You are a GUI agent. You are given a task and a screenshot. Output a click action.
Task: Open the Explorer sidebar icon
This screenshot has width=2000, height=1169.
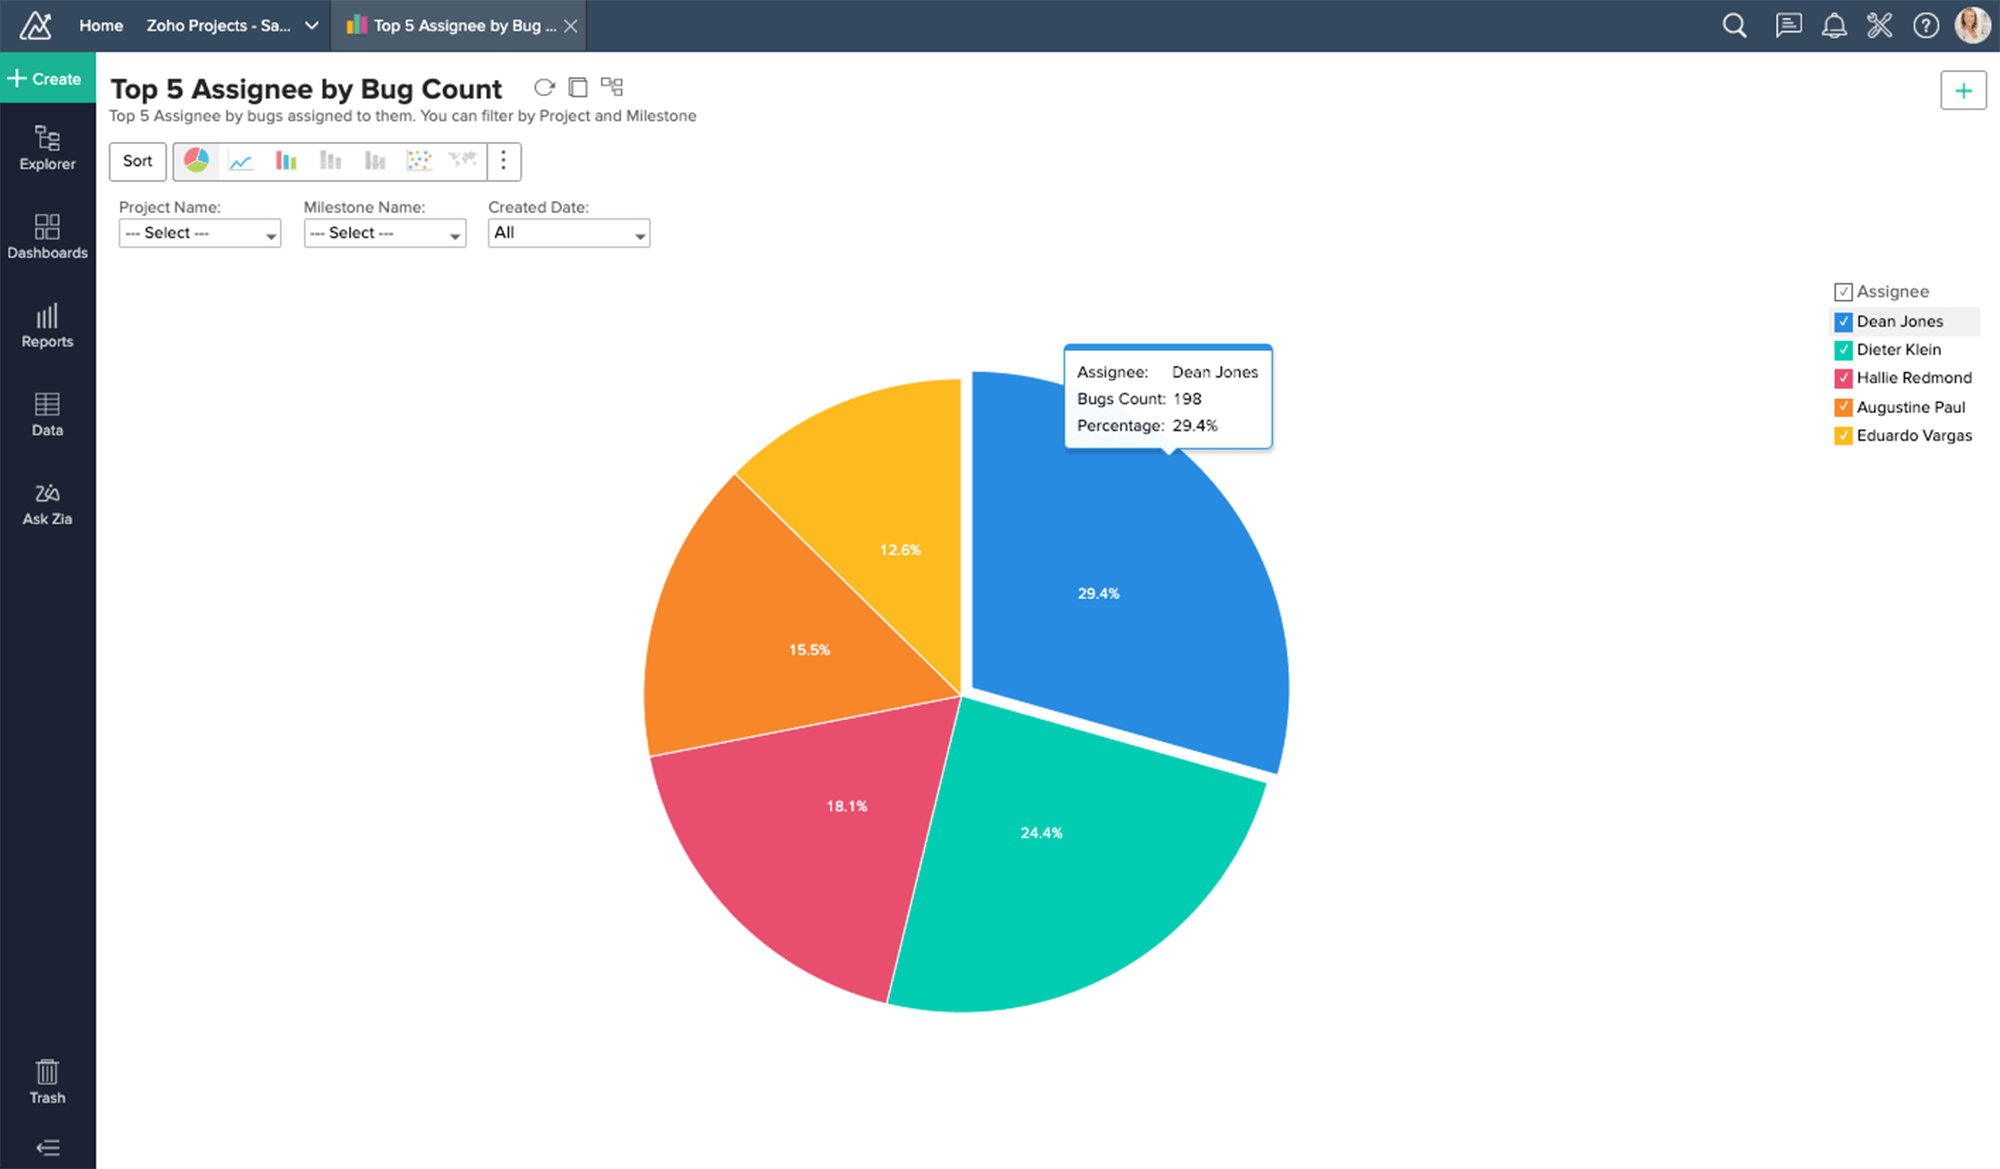tap(47, 148)
